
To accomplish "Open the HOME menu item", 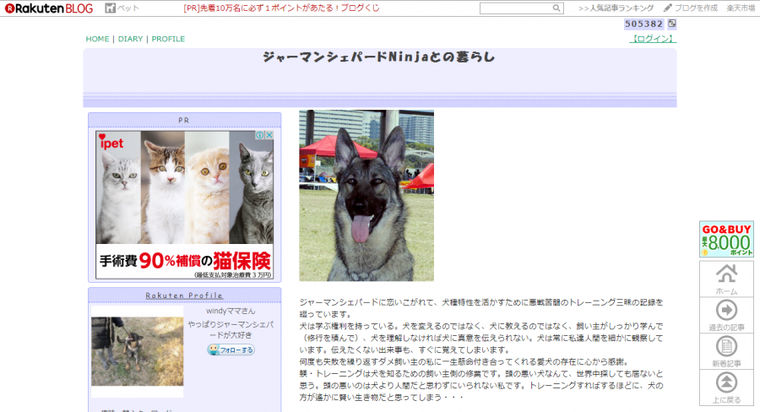I will tap(97, 39).
